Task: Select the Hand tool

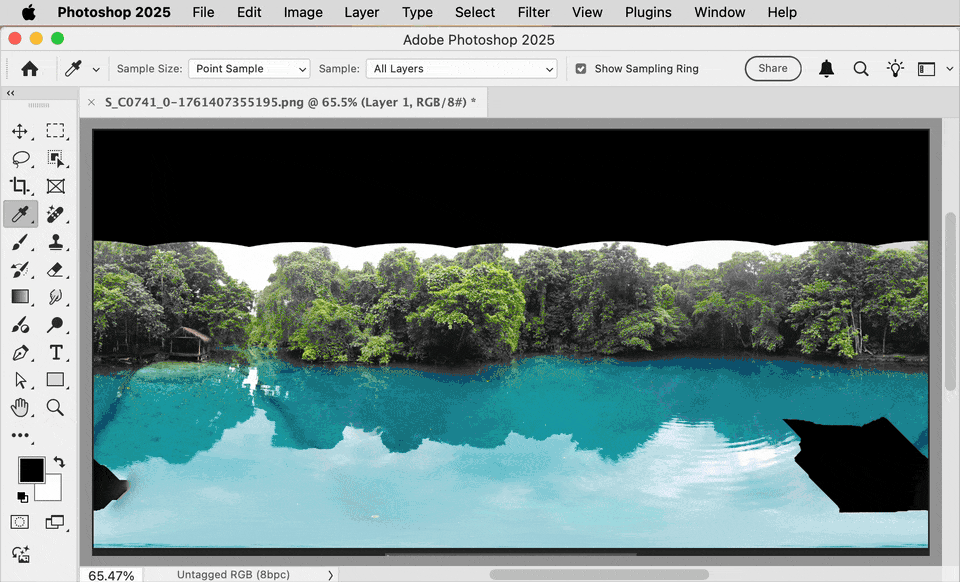Action: tap(21, 407)
